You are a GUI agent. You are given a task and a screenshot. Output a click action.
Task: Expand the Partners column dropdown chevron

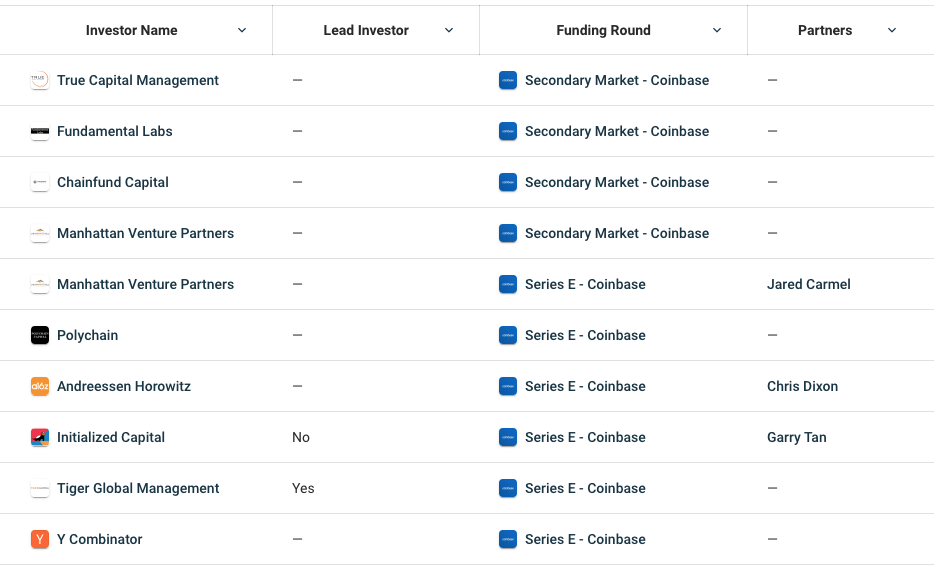(892, 31)
